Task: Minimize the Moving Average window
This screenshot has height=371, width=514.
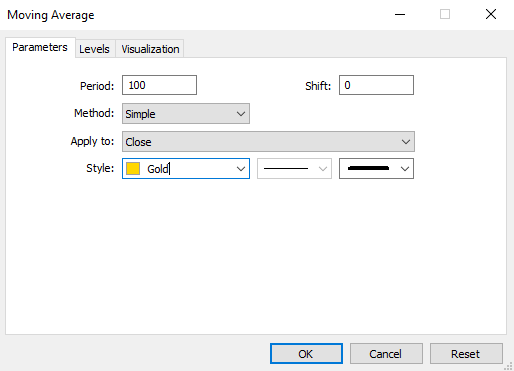Action: click(x=400, y=14)
